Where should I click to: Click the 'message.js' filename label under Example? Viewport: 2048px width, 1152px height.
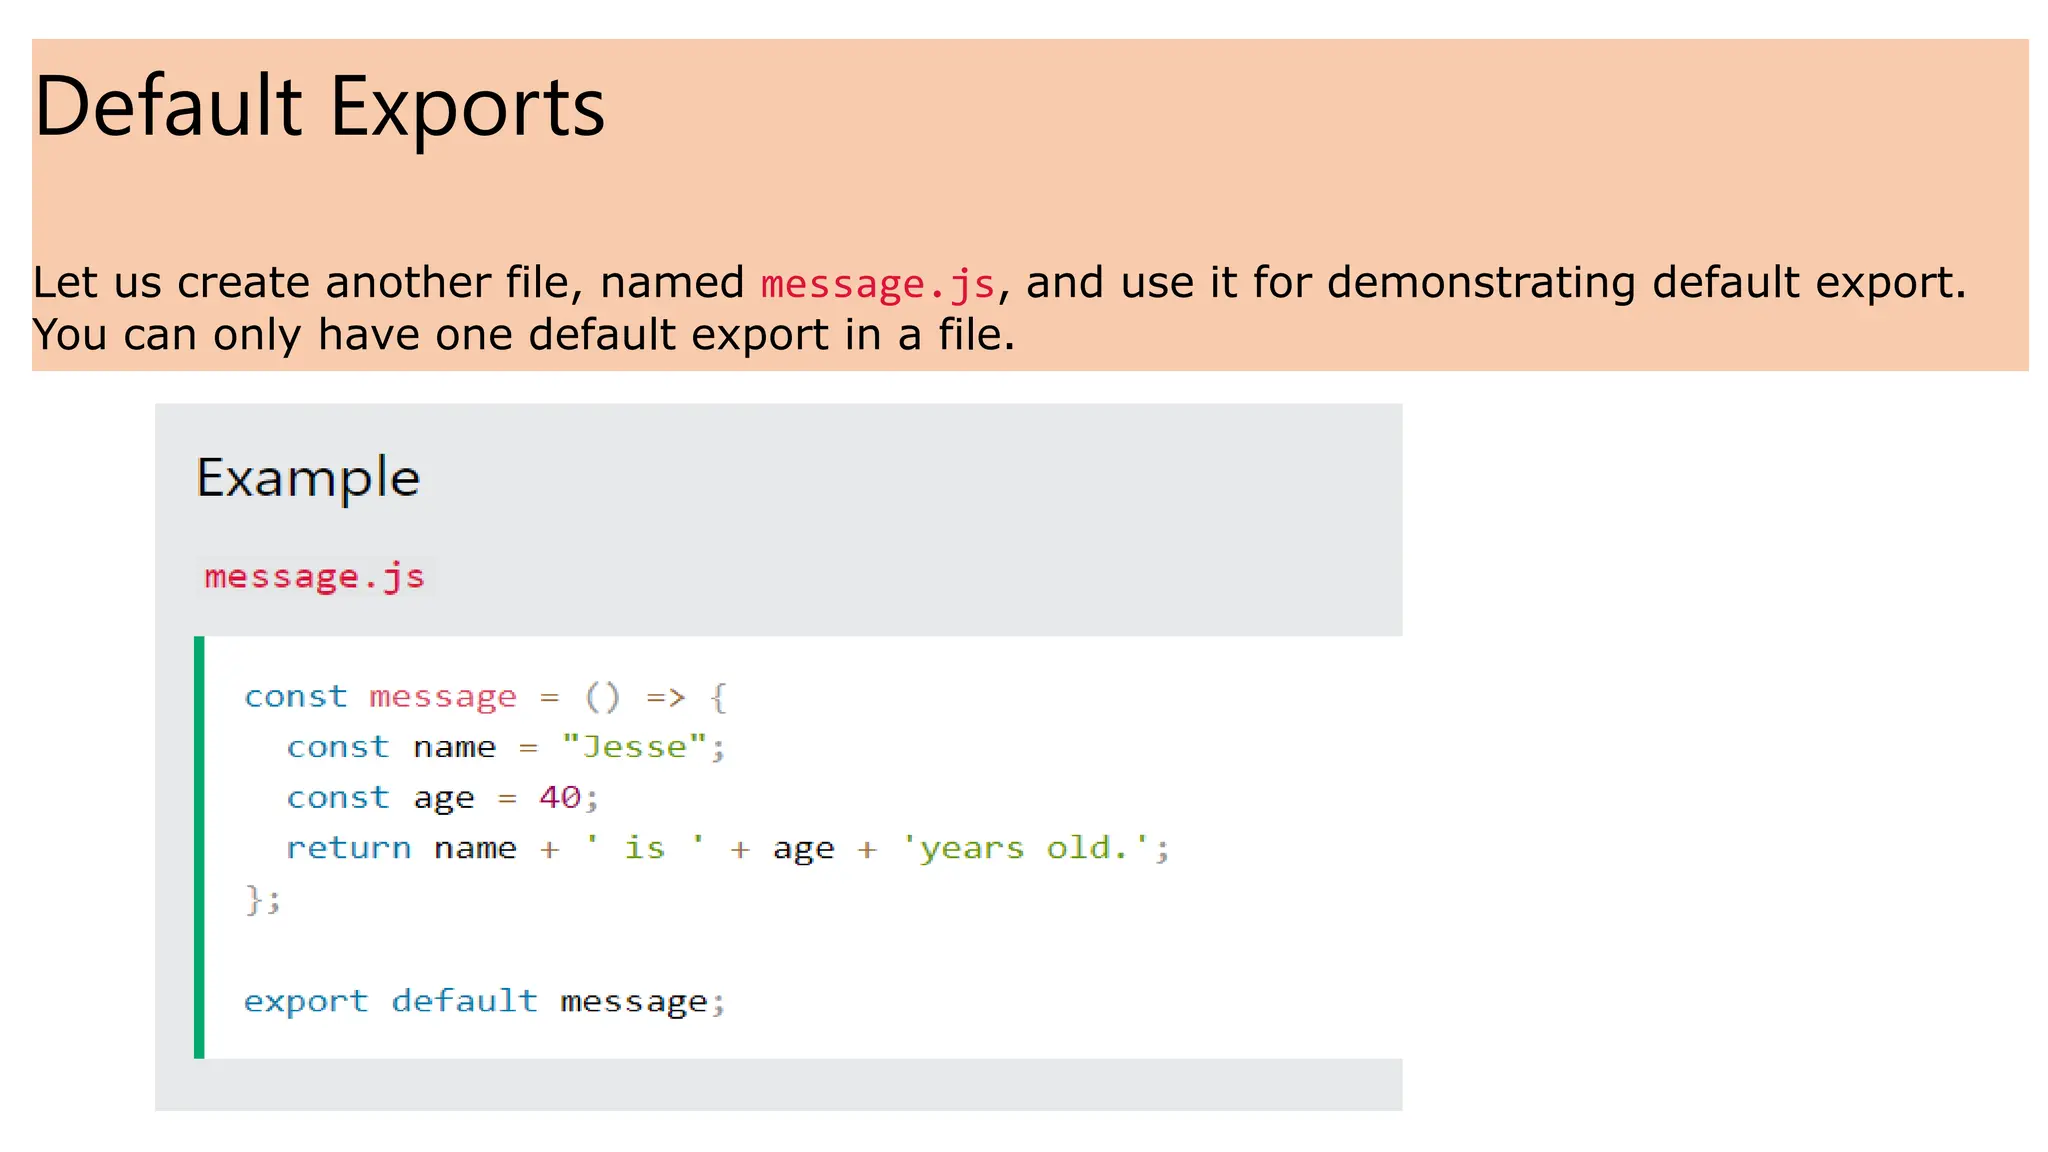tap(315, 576)
